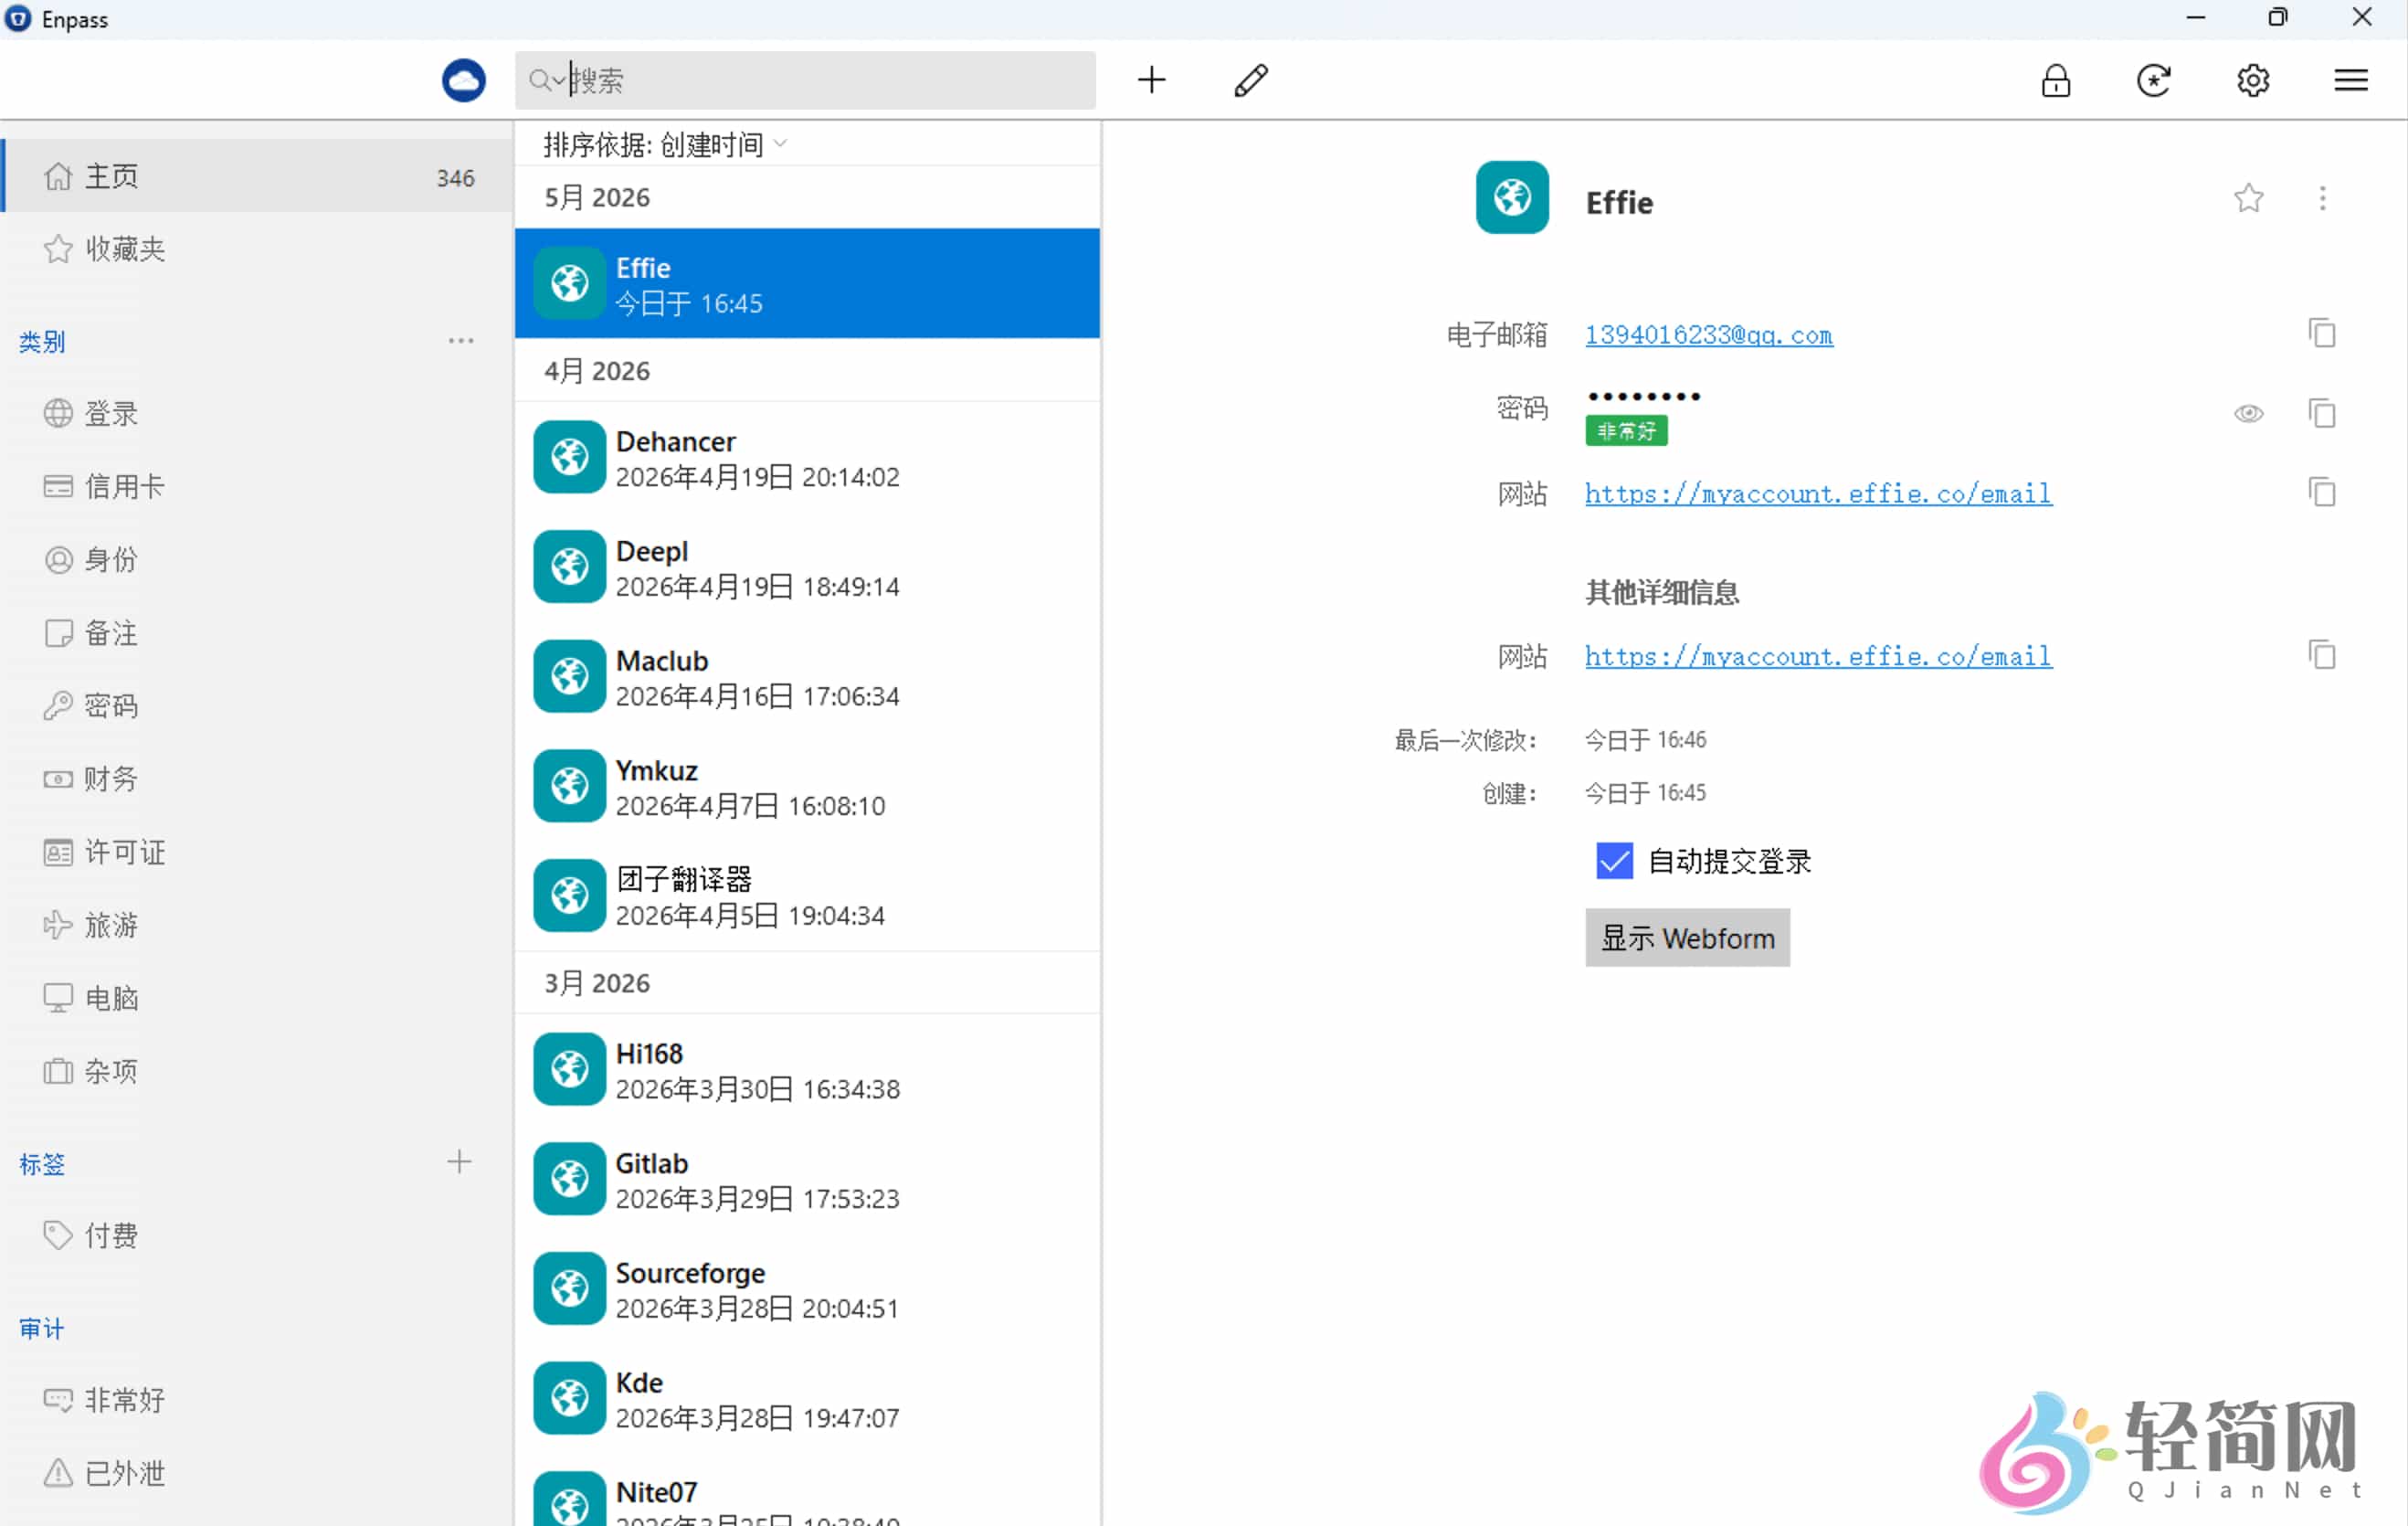Open 备注 category
Screen dimensions: 2408x1526
[x=257, y=632]
